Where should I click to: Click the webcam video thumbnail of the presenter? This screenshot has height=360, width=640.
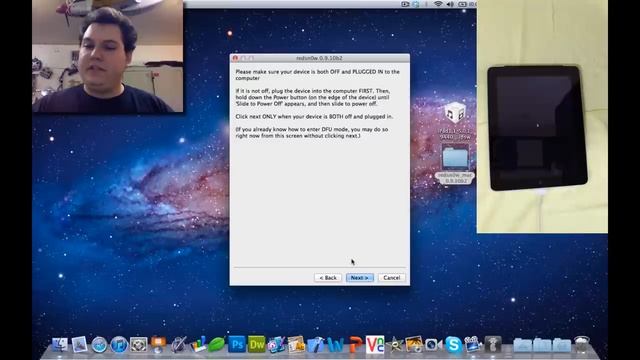[108, 56]
